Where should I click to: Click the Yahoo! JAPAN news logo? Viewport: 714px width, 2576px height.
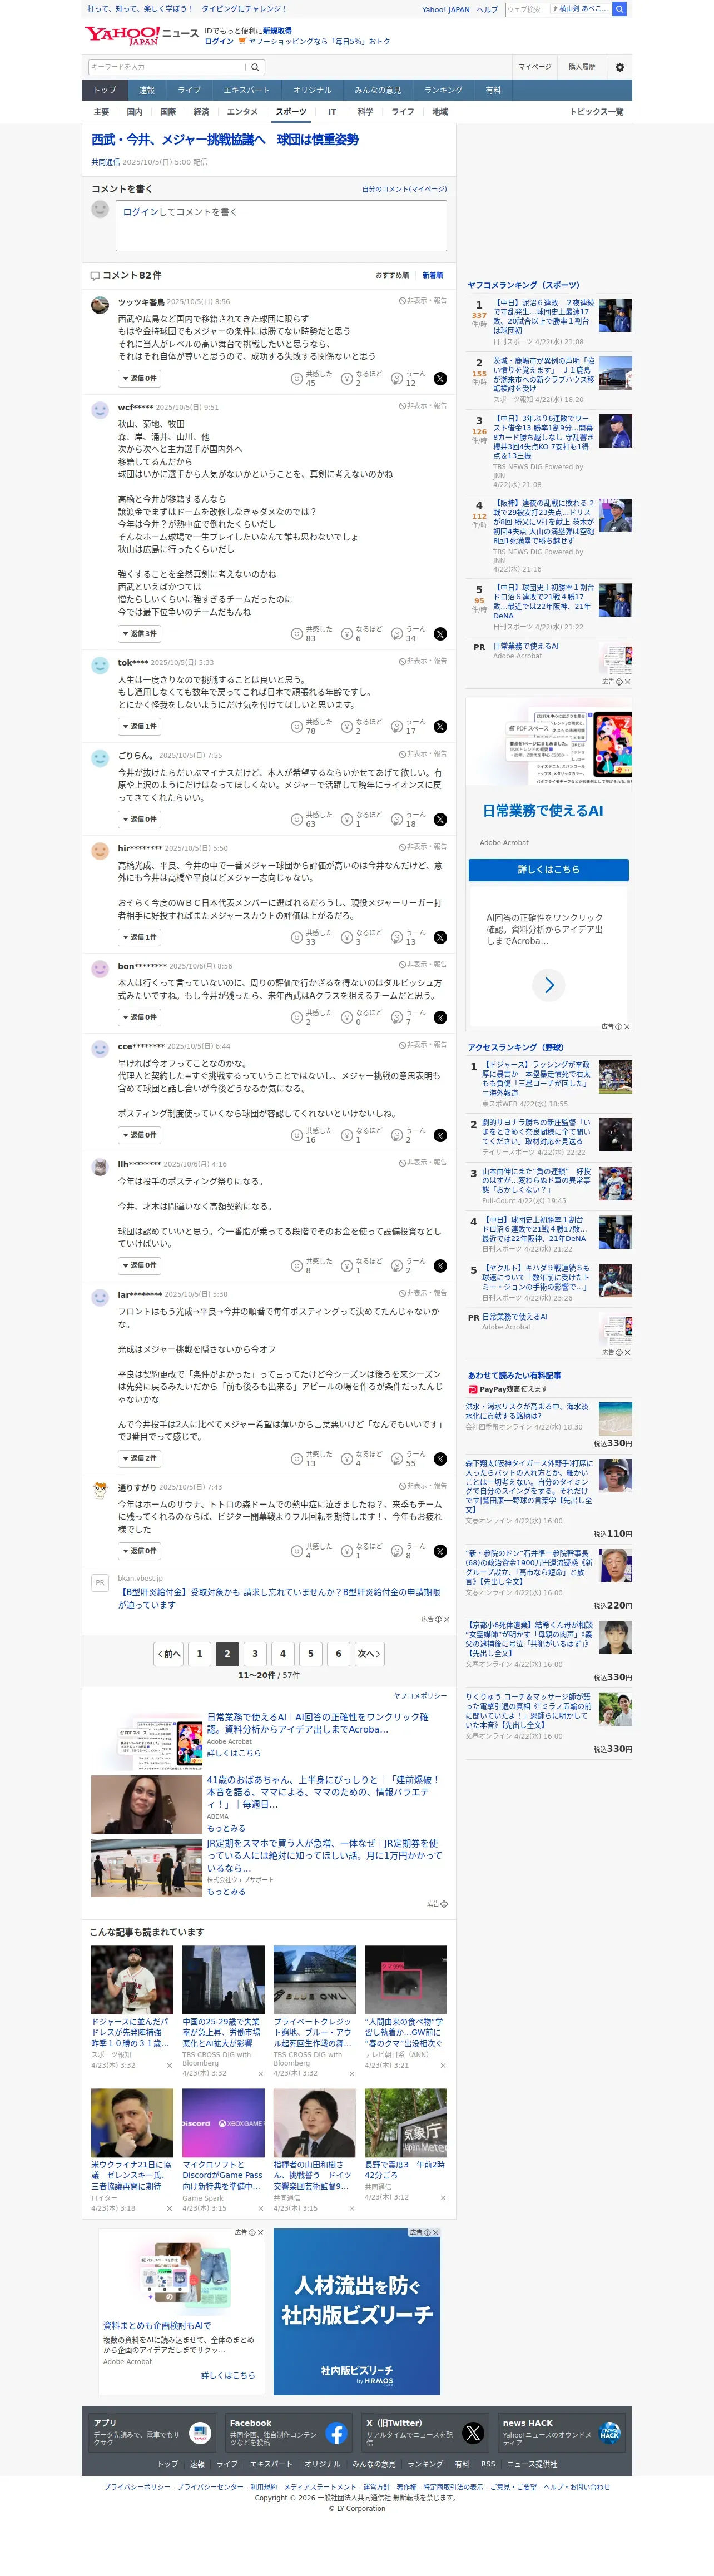pos(140,36)
